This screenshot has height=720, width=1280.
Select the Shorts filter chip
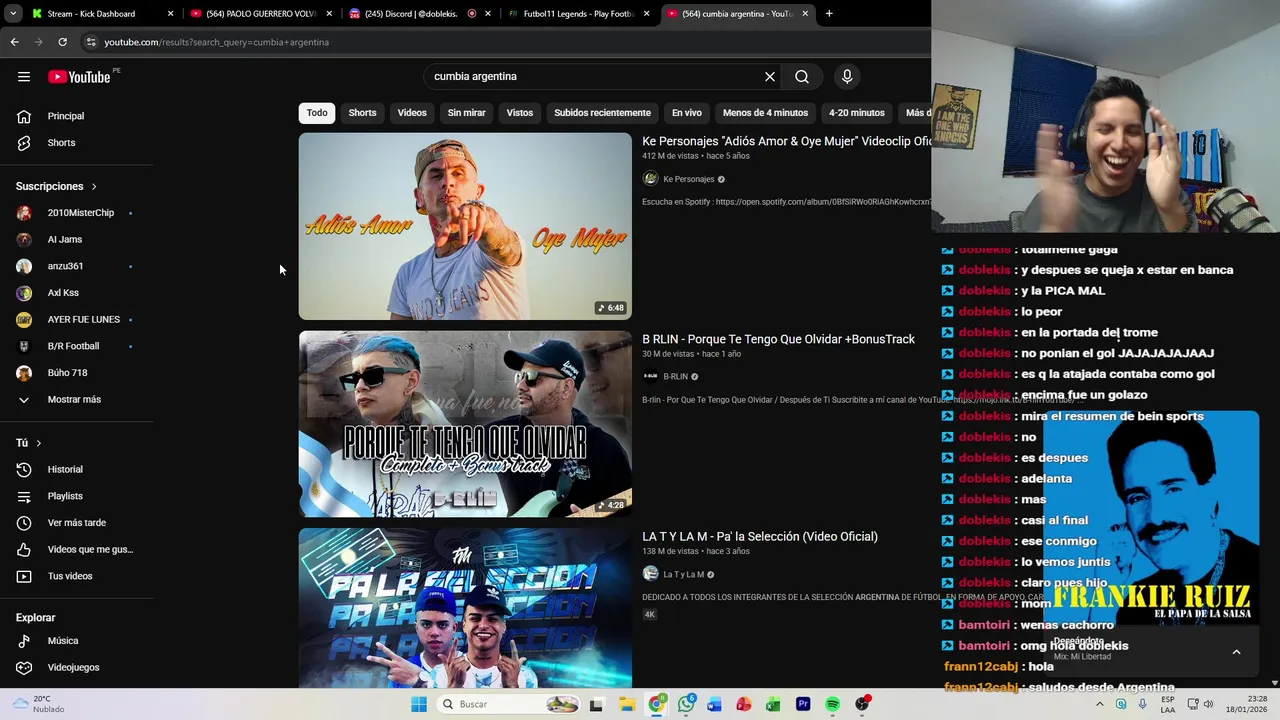pyautogui.click(x=362, y=113)
